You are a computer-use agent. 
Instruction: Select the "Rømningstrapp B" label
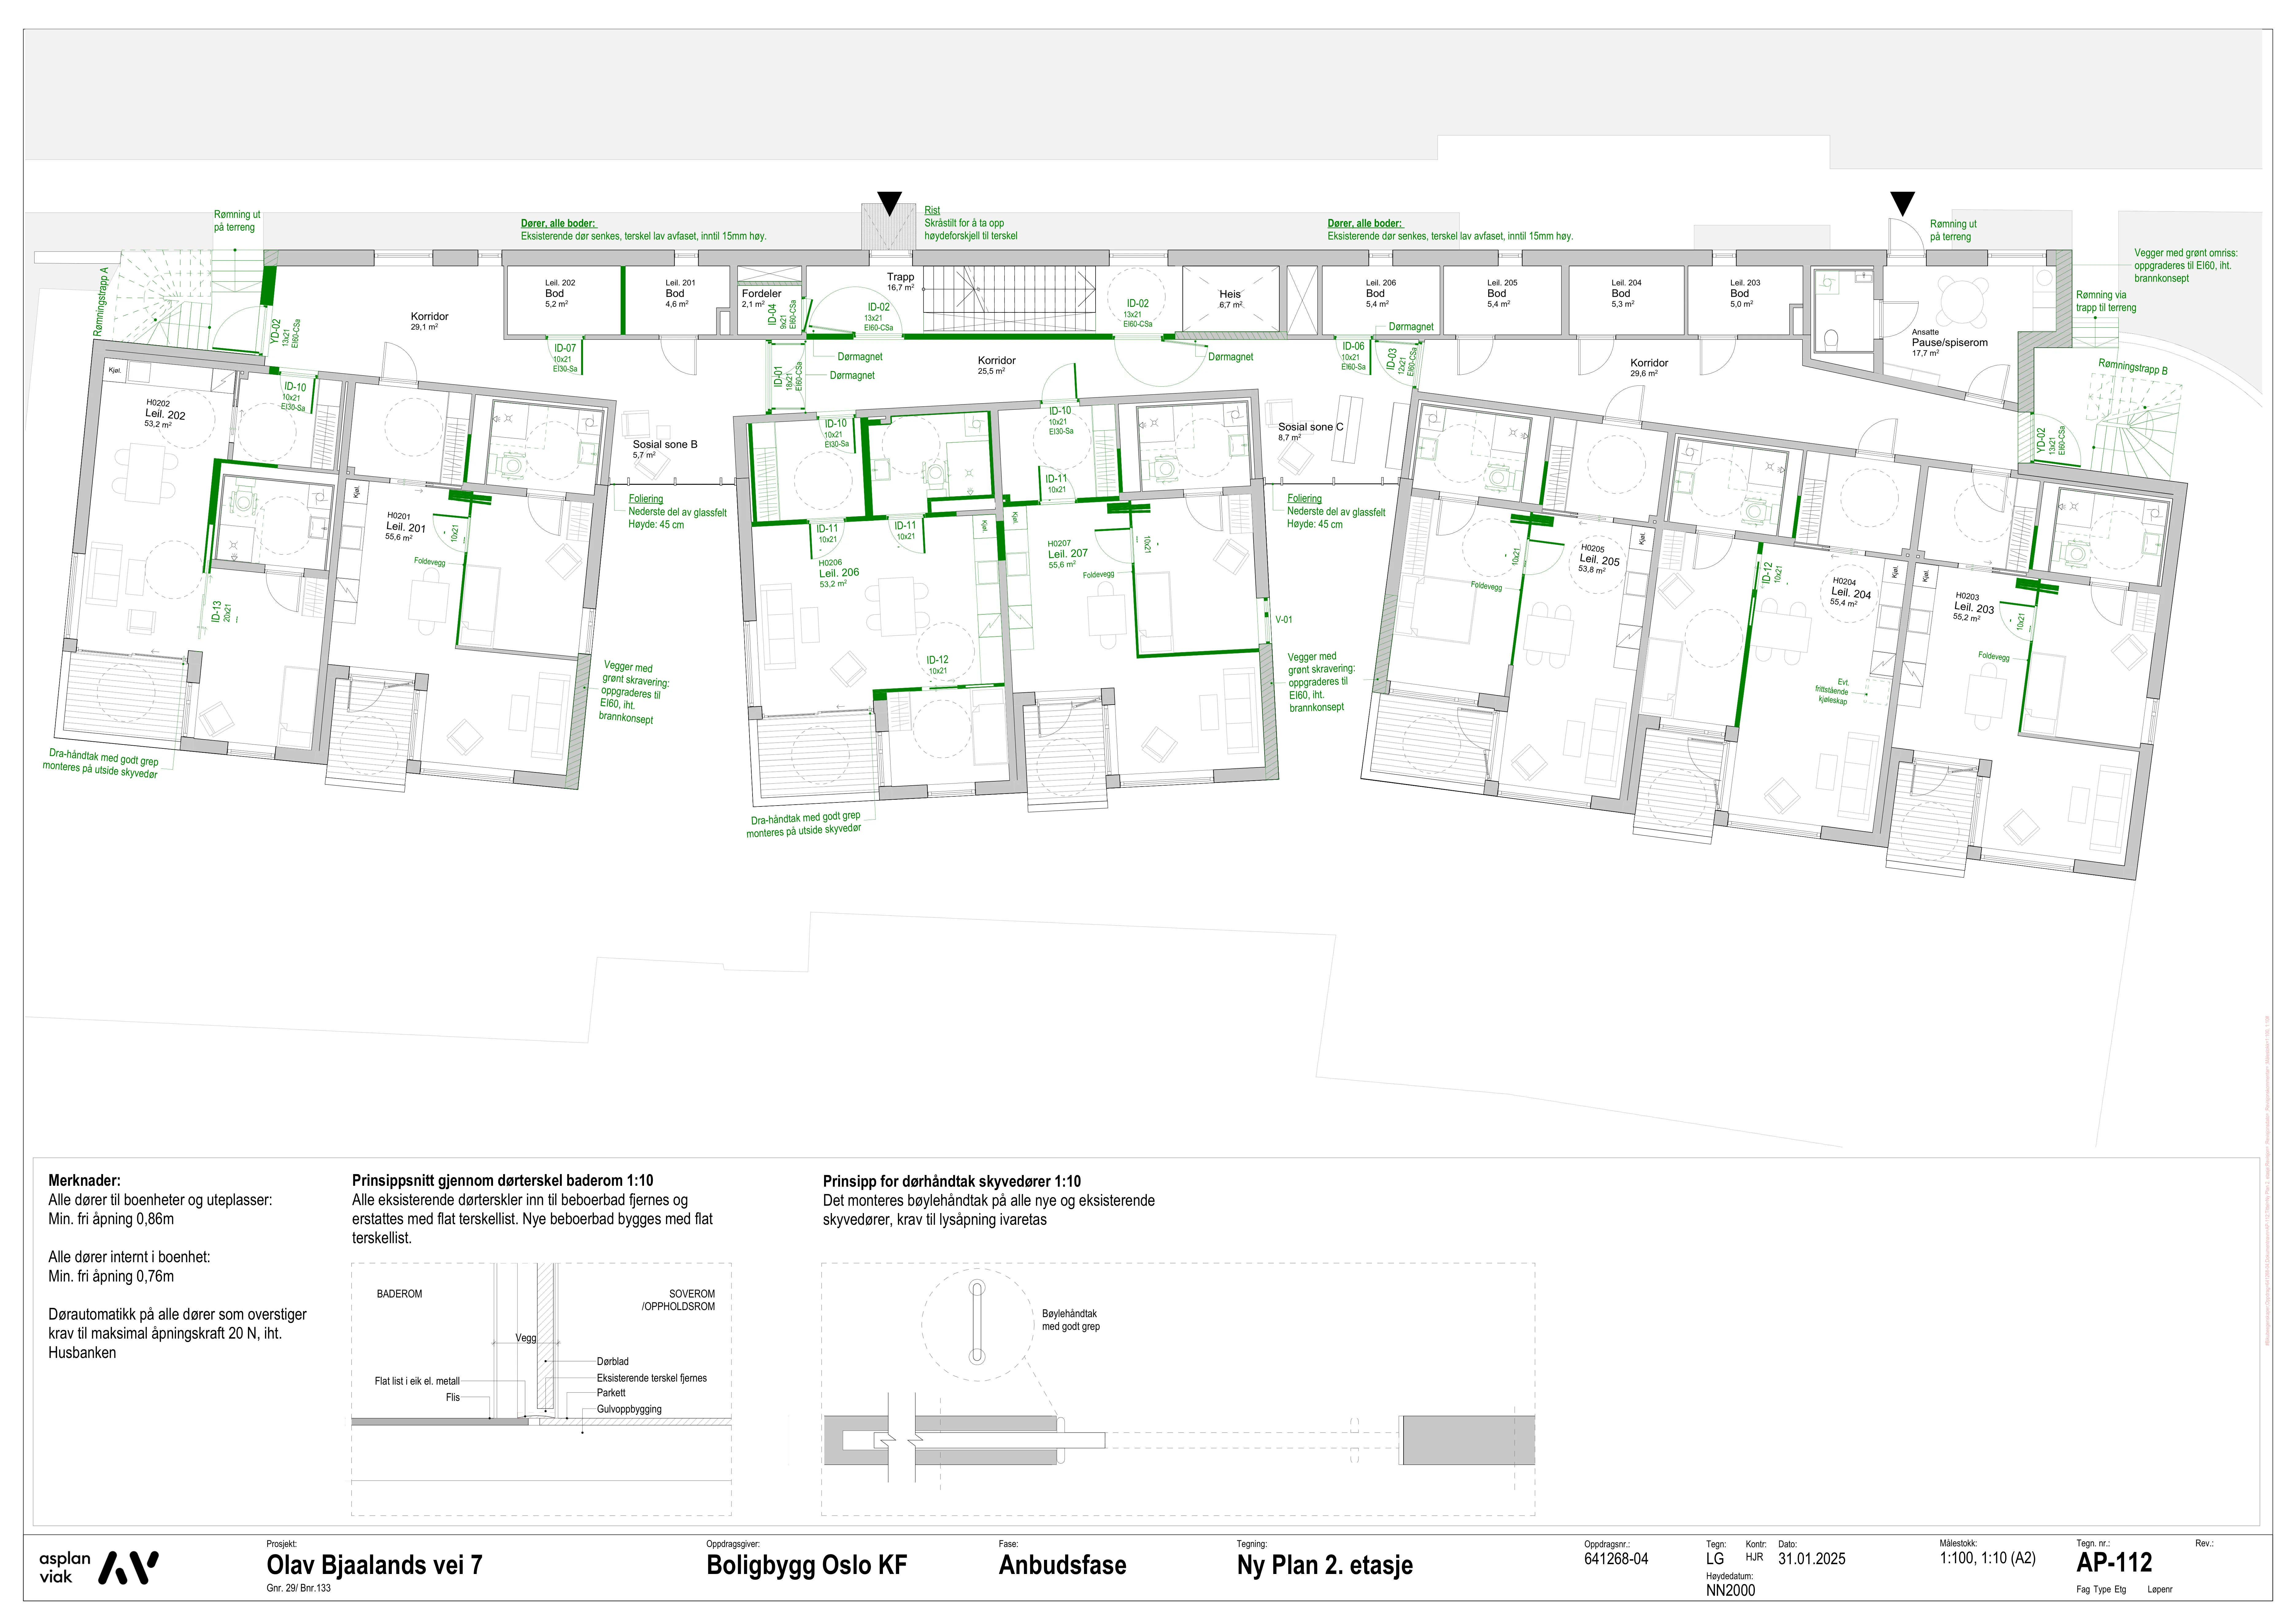point(2133,367)
